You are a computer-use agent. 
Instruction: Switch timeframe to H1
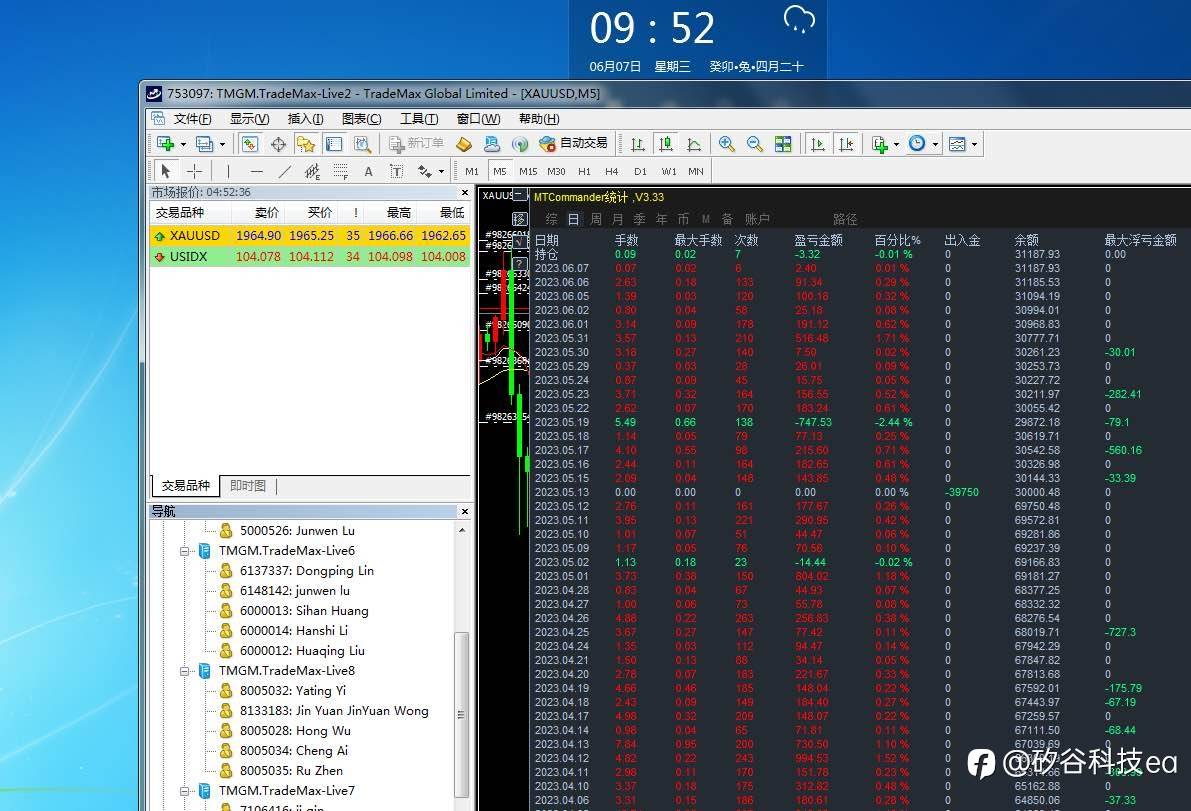(x=585, y=171)
